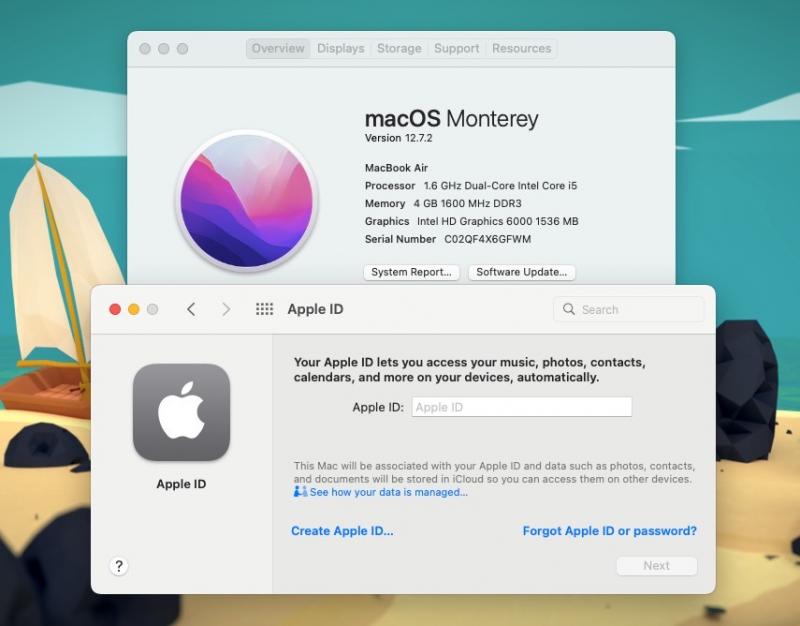Open the Create Apple ID link
Image resolution: width=800 pixels, height=626 pixels.
click(342, 531)
